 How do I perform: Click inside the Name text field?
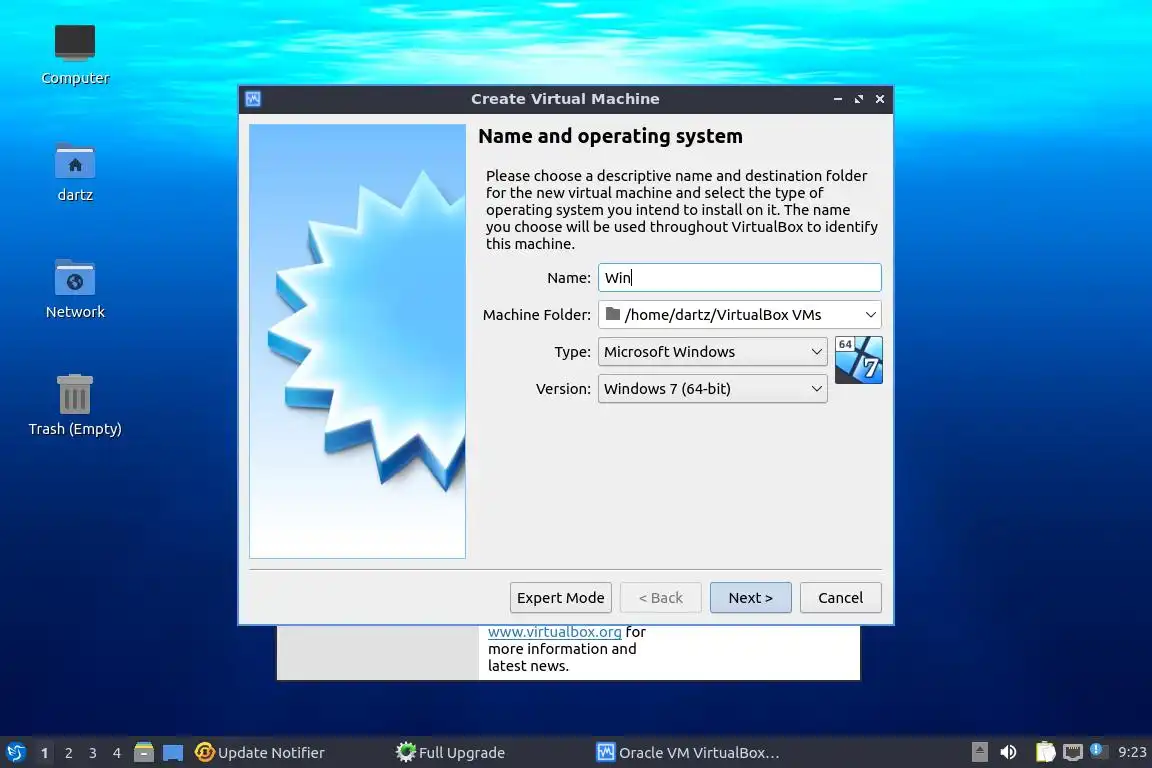point(739,278)
